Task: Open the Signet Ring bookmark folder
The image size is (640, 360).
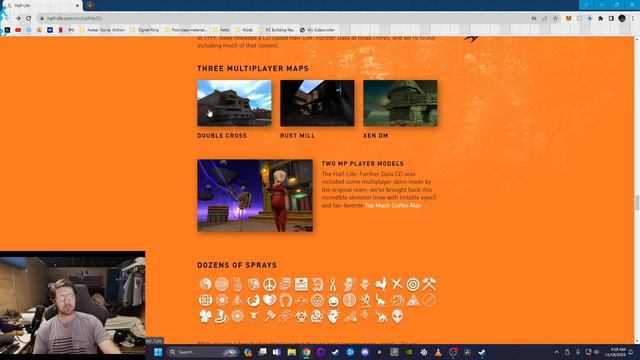Action: click(x=145, y=30)
